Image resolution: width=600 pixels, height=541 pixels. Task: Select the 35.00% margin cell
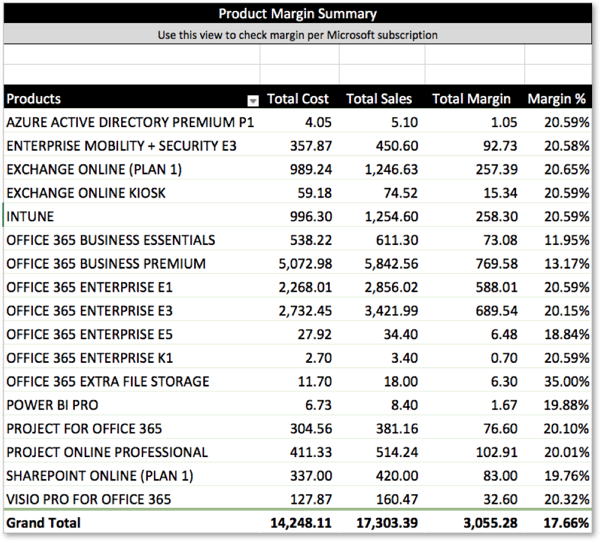coord(567,381)
